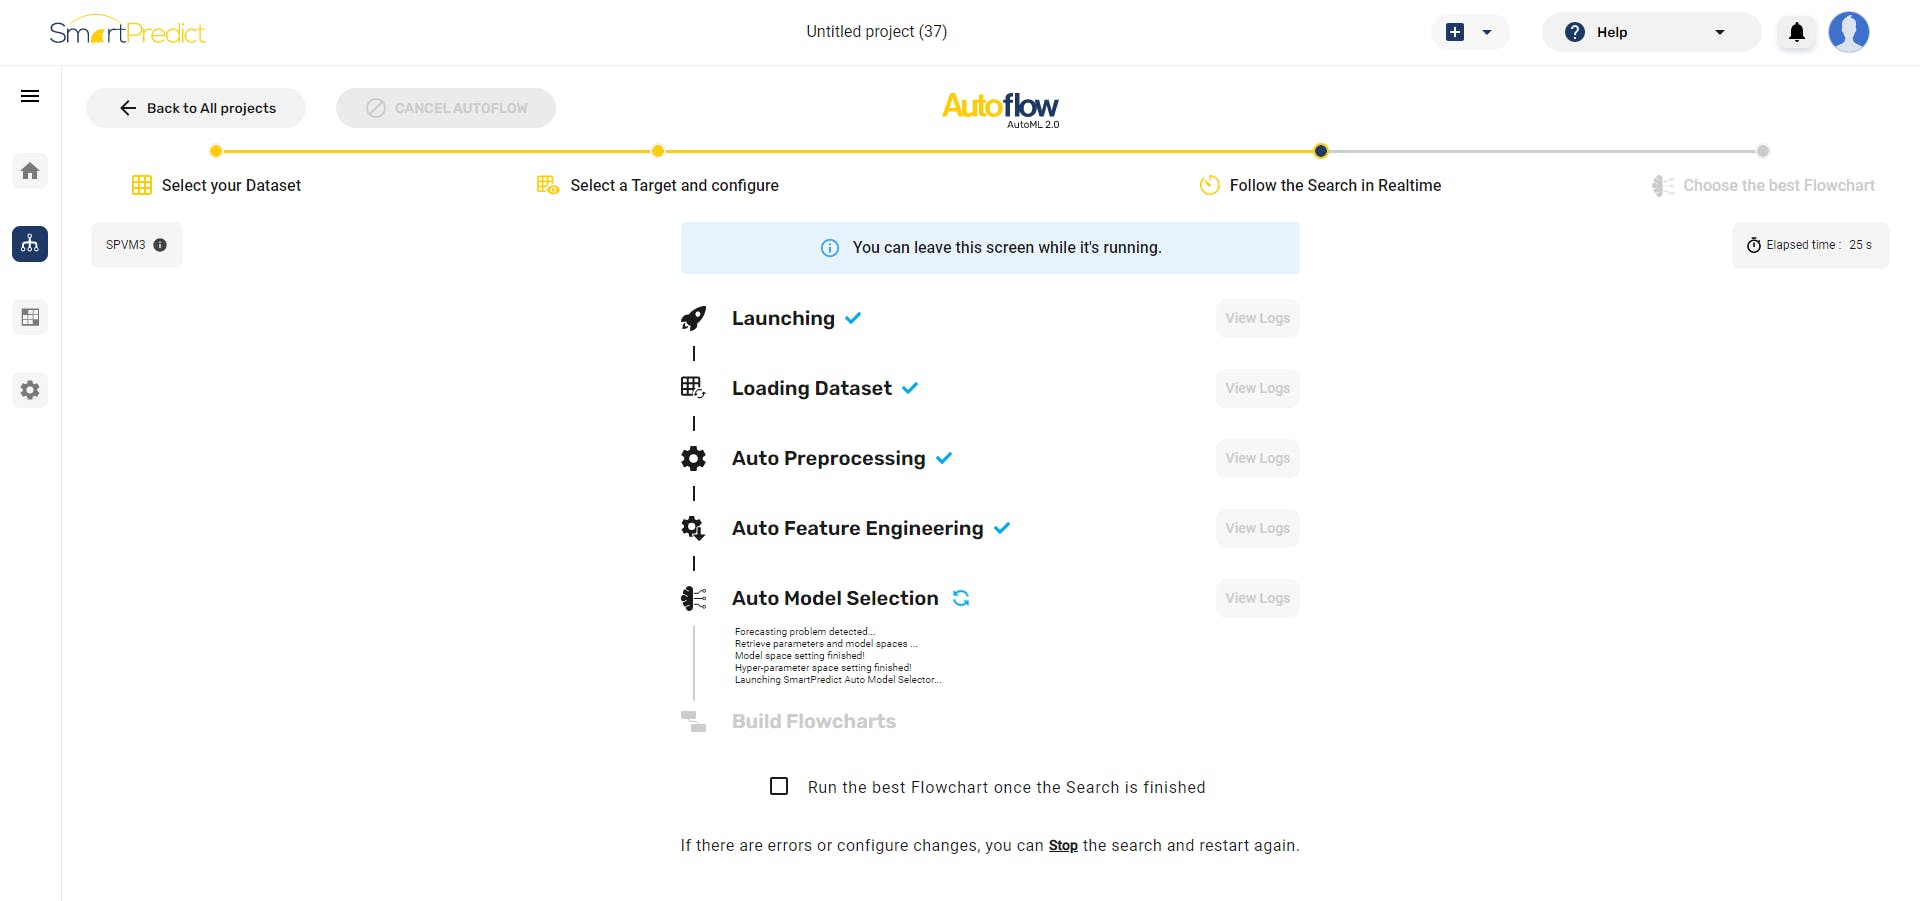Open the user profile avatar
The height and width of the screenshot is (901, 1920).
pos(1849,32)
